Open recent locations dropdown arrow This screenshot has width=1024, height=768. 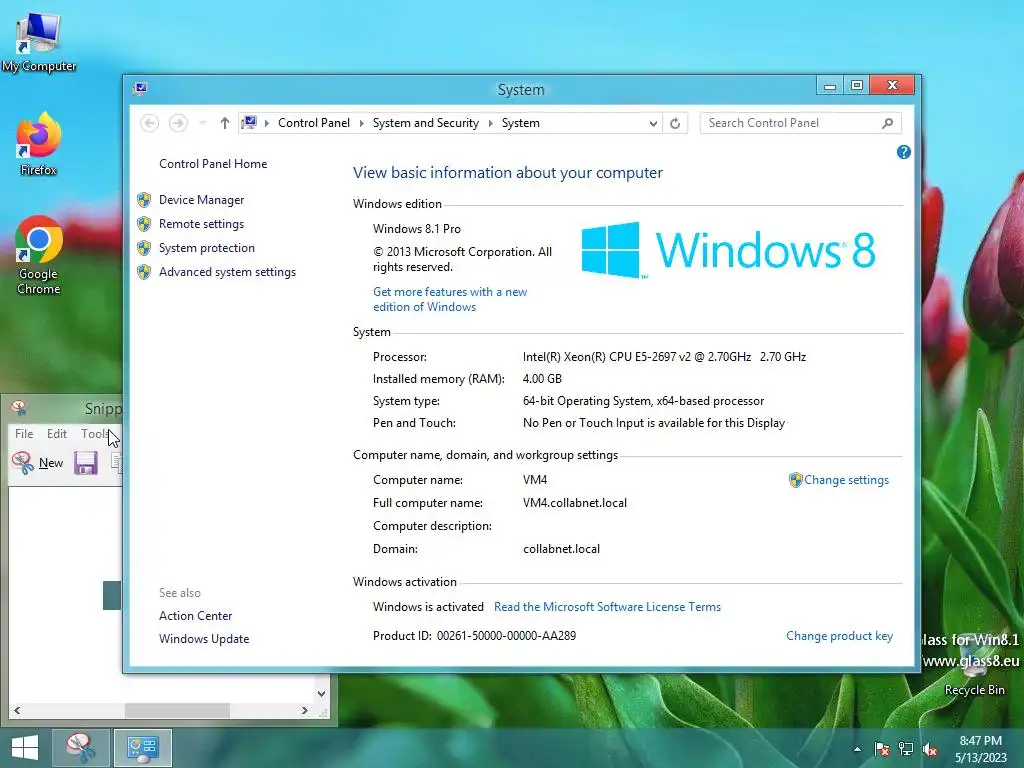pos(202,123)
